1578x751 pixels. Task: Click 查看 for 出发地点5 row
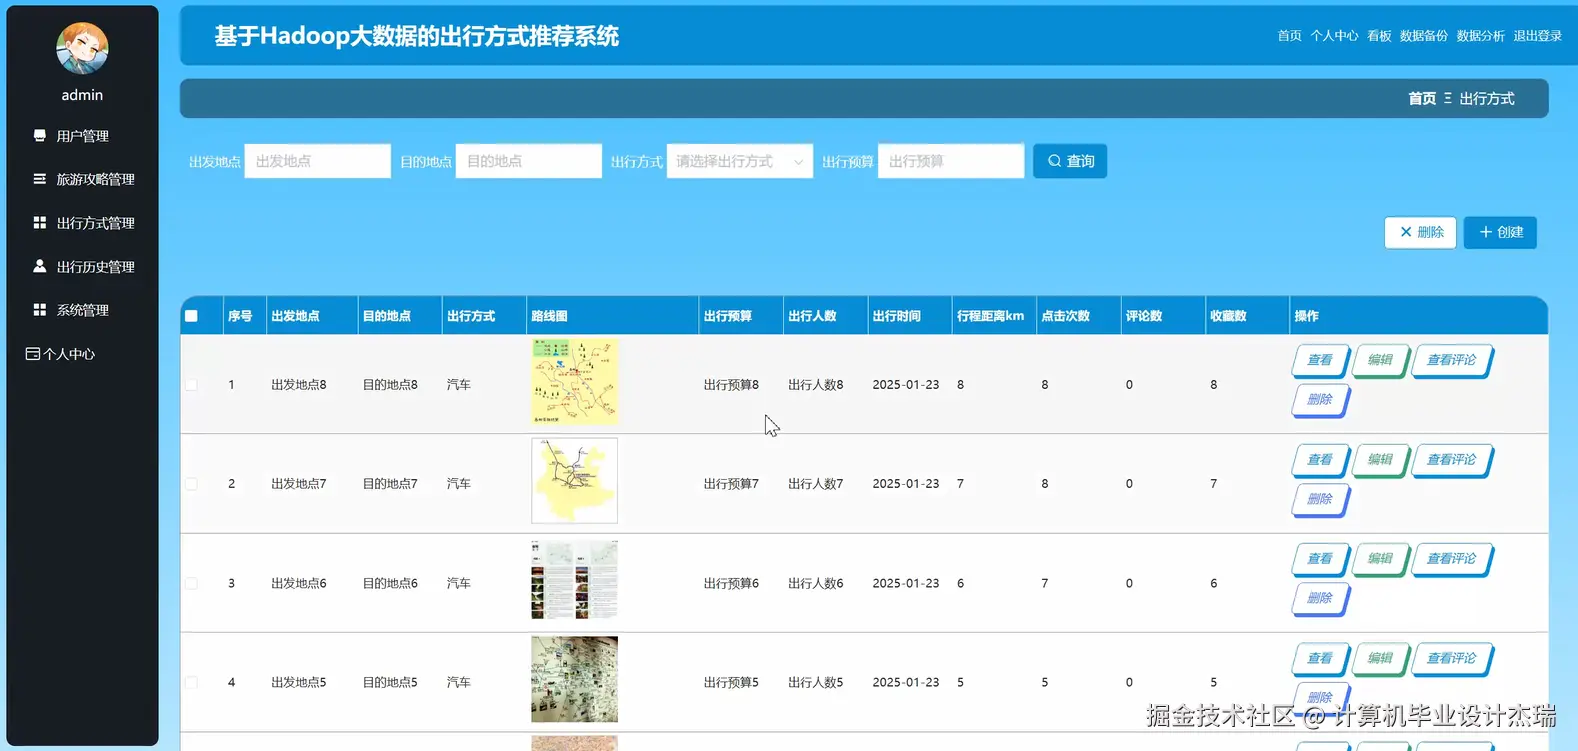click(x=1320, y=658)
